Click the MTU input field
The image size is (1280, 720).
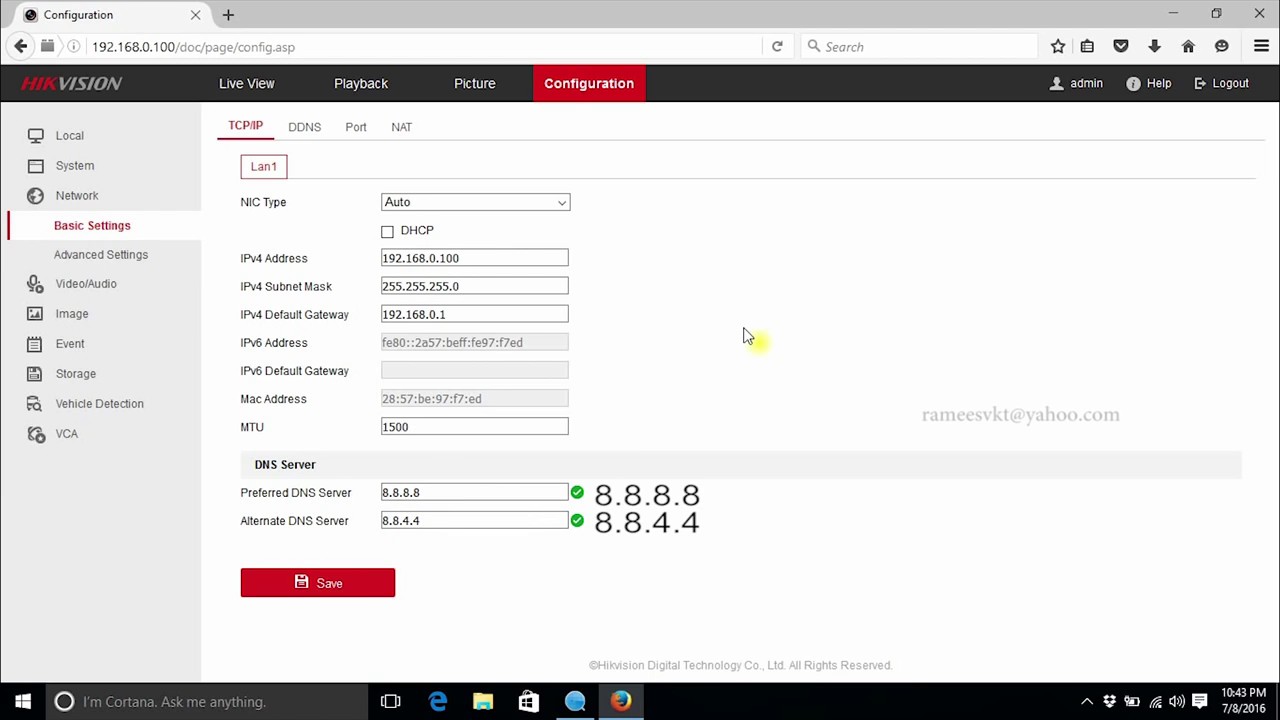click(x=474, y=427)
